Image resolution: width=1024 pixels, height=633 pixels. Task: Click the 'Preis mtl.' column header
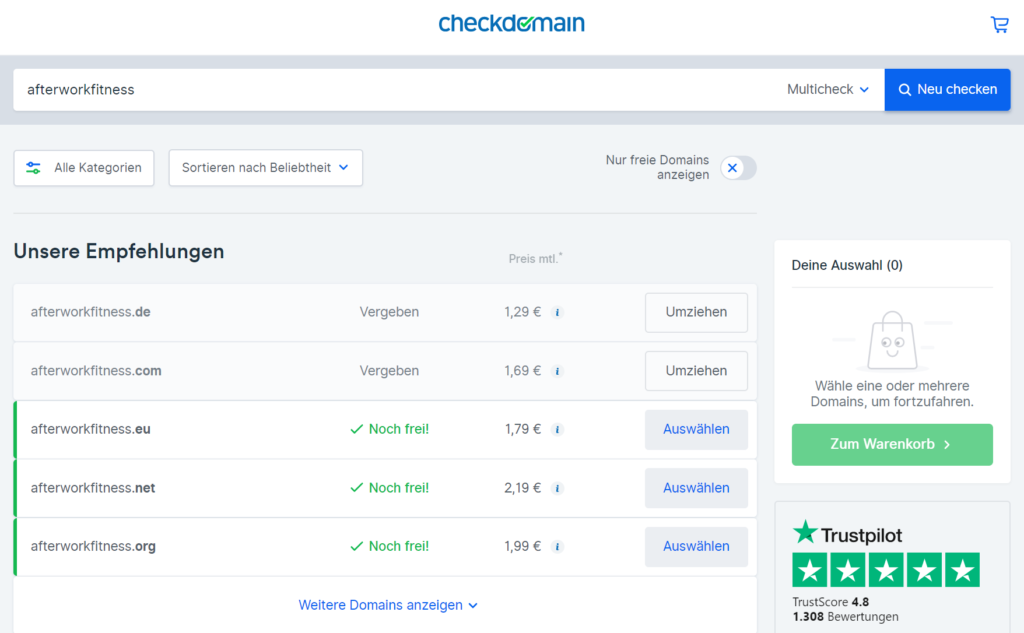coord(536,259)
